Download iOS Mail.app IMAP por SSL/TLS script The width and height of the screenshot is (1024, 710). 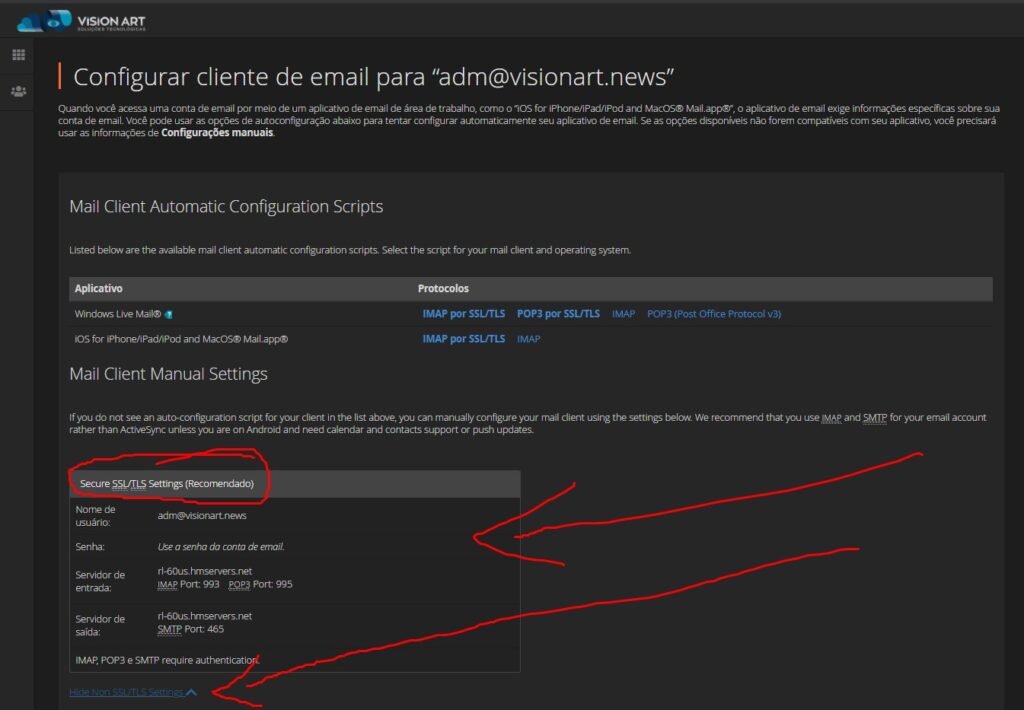point(464,339)
